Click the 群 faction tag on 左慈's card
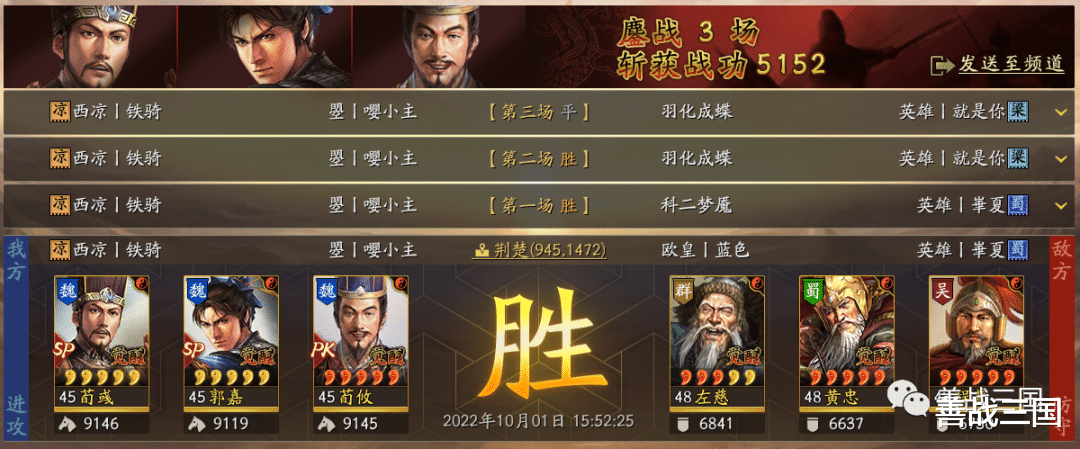Screen dimensions: 1080x449 pyautogui.click(x=682, y=290)
